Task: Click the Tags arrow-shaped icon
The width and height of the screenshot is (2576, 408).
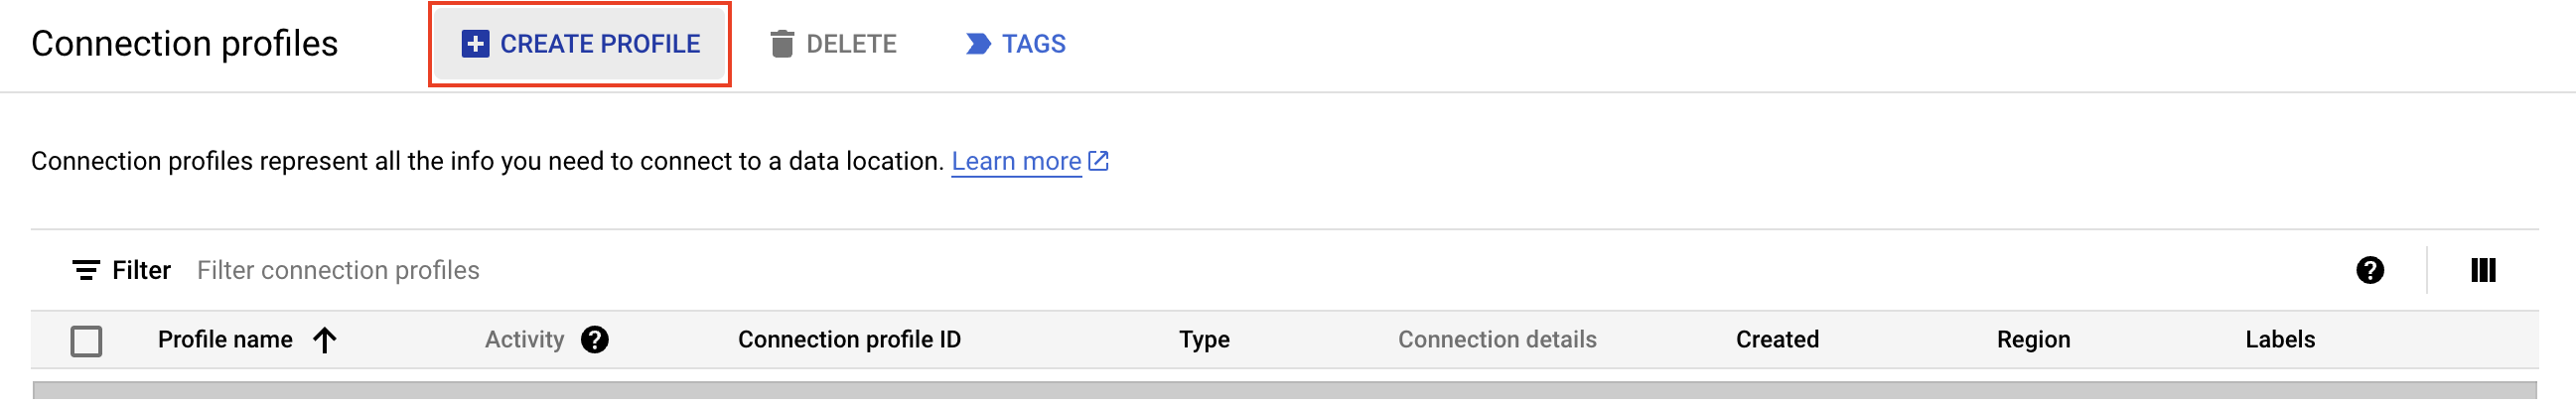Action: point(978,44)
